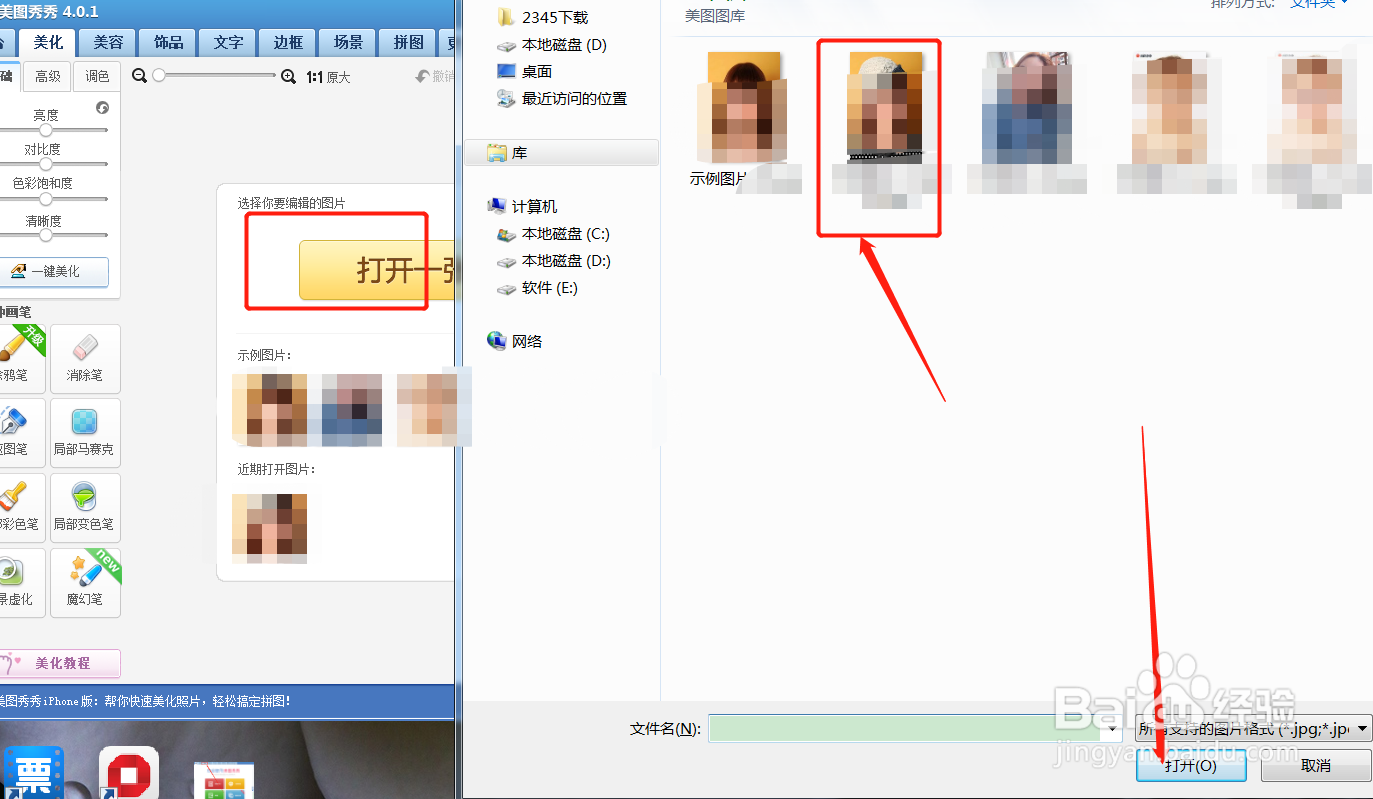The image size is (1373, 799).
Task: Select the 库 libraries node
Action: coord(561,153)
